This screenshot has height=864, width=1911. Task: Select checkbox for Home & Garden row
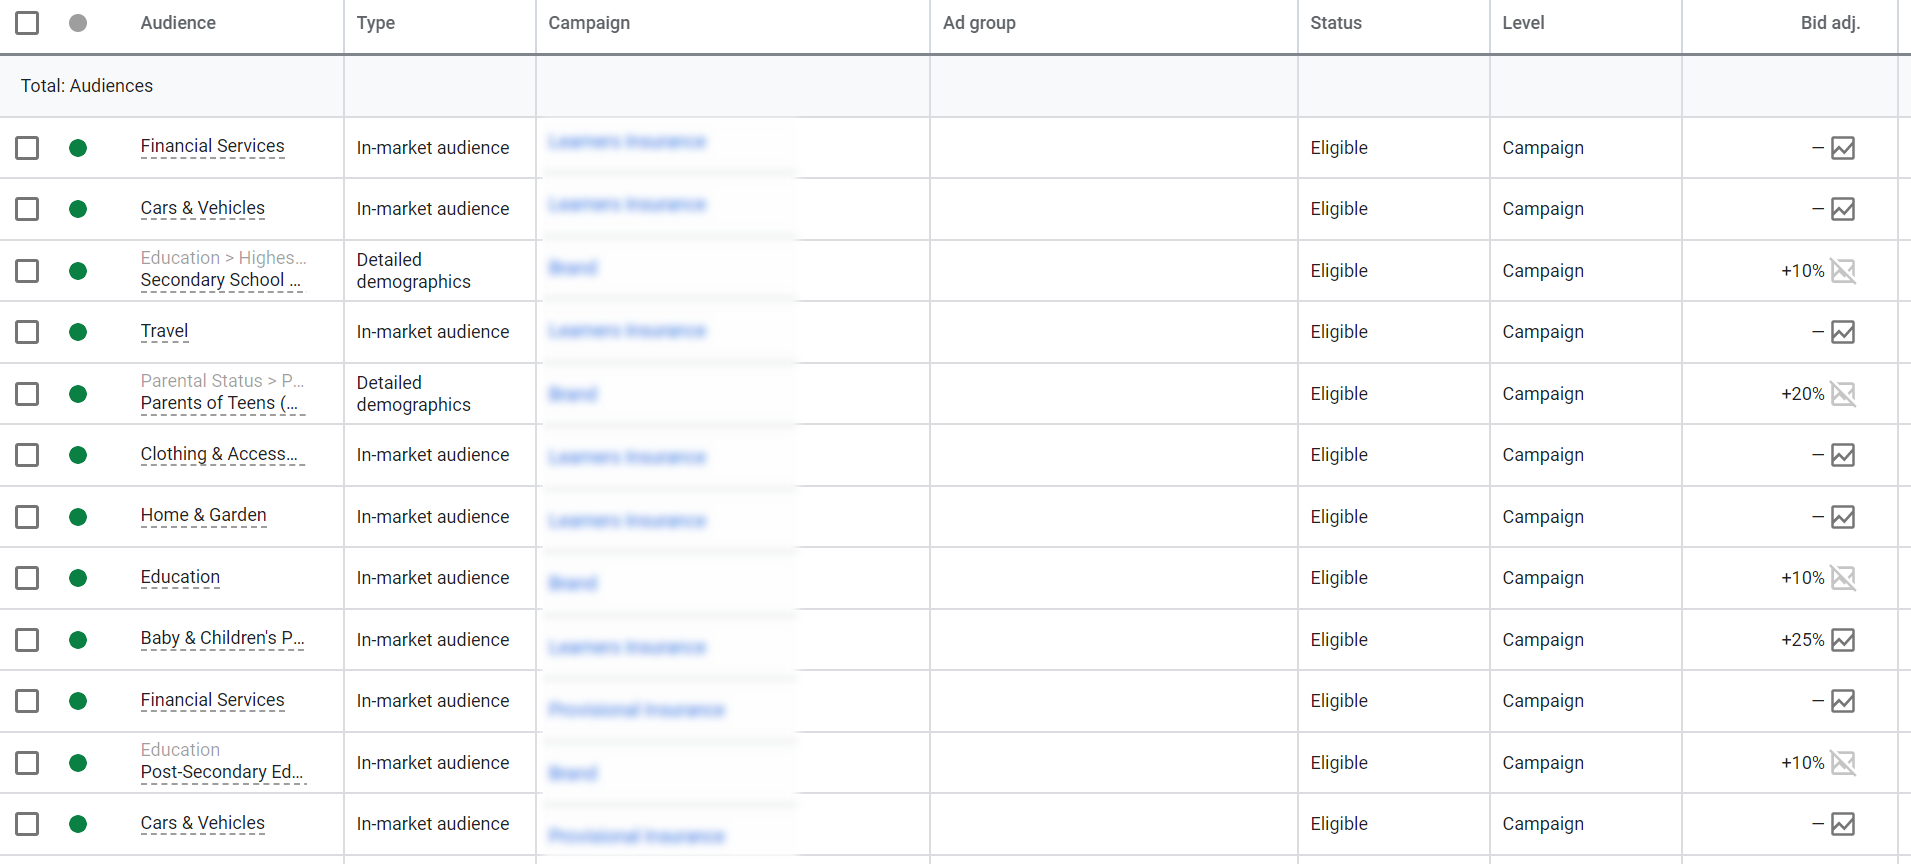coord(27,517)
